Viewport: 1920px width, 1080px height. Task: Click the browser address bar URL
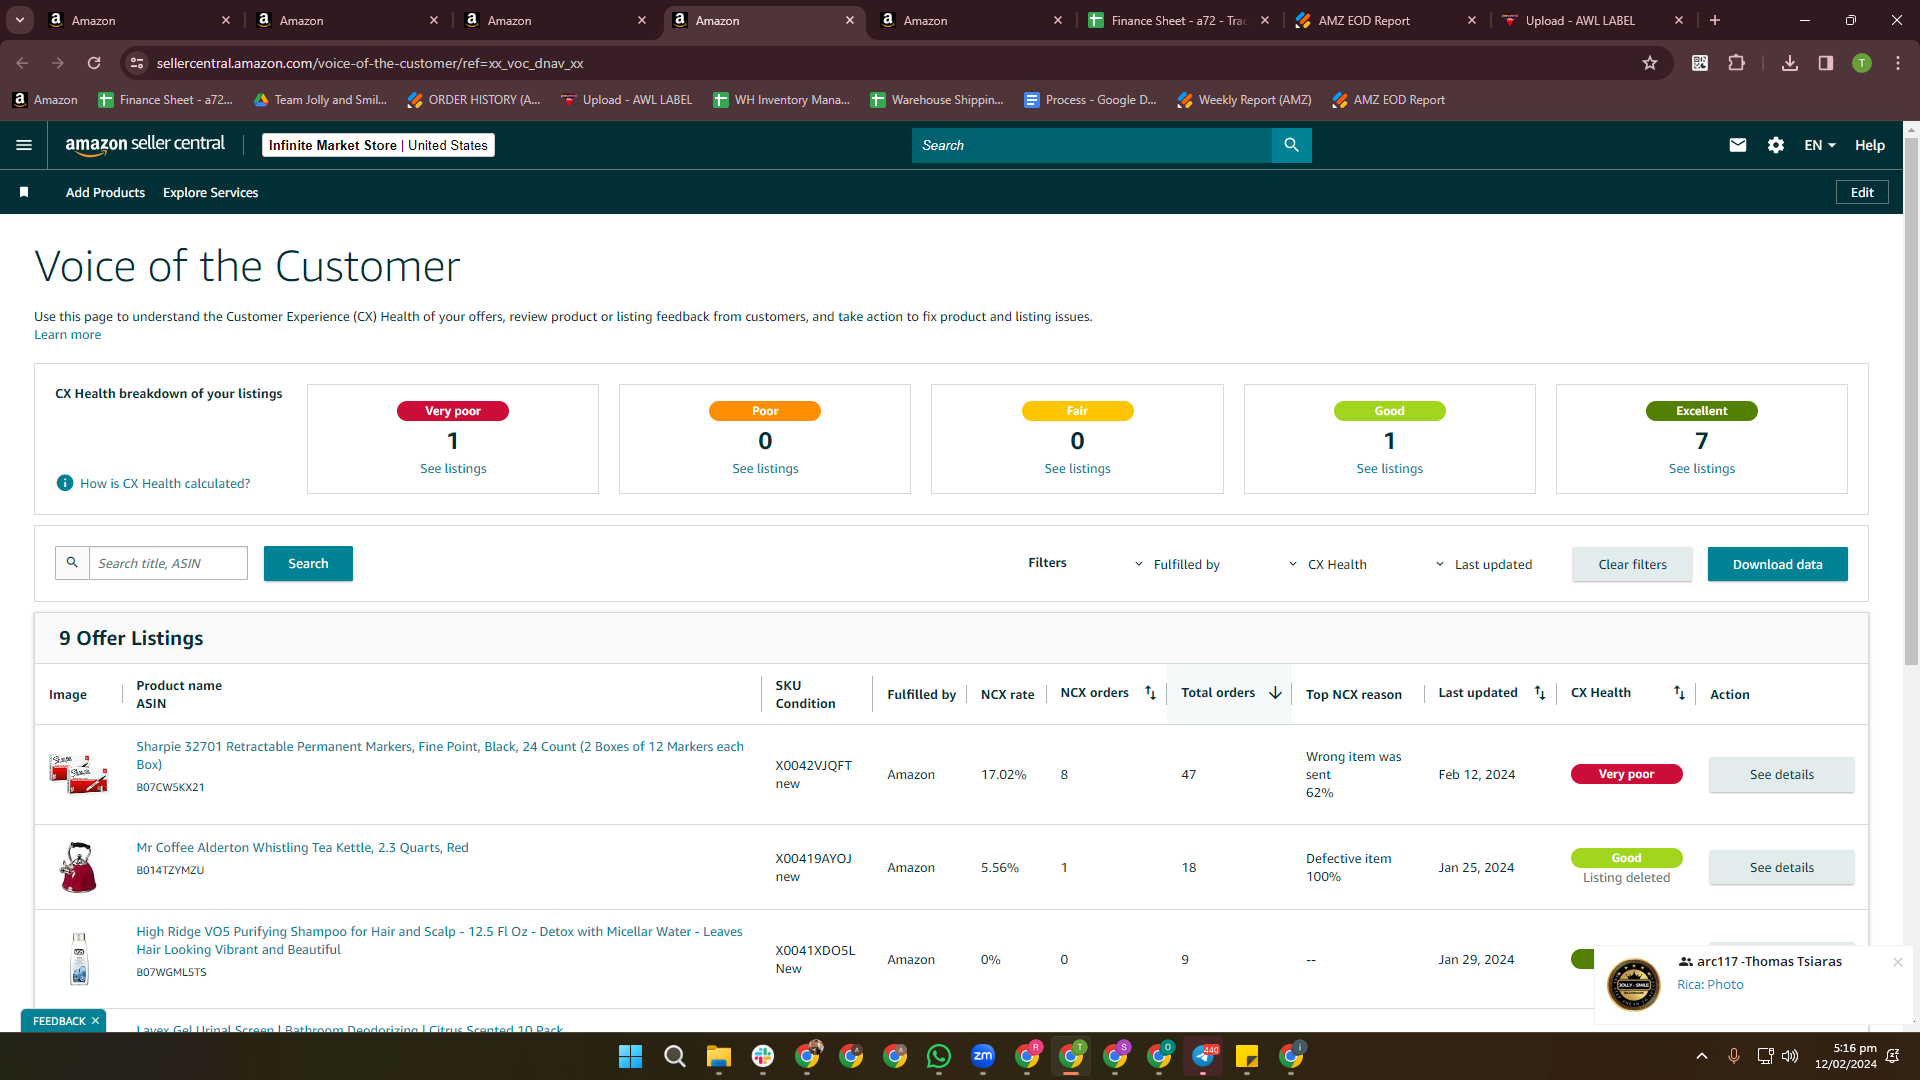tap(370, 63)
